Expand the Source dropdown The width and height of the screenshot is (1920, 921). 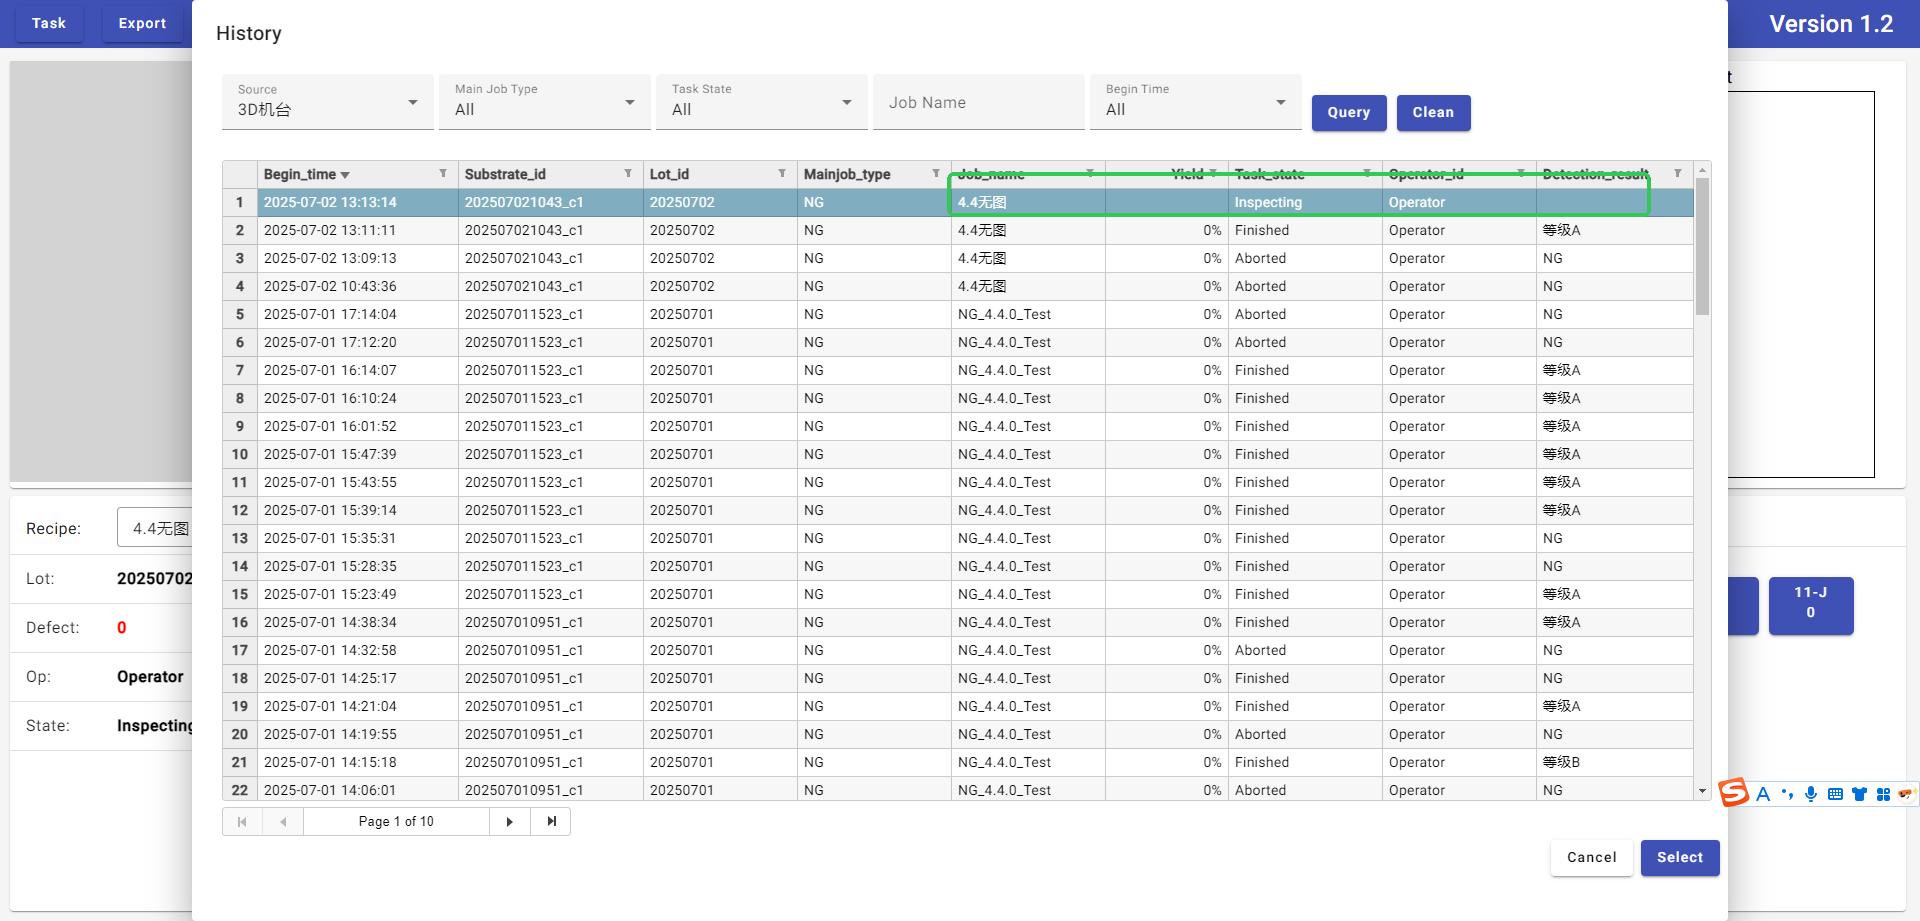[328, 103]
